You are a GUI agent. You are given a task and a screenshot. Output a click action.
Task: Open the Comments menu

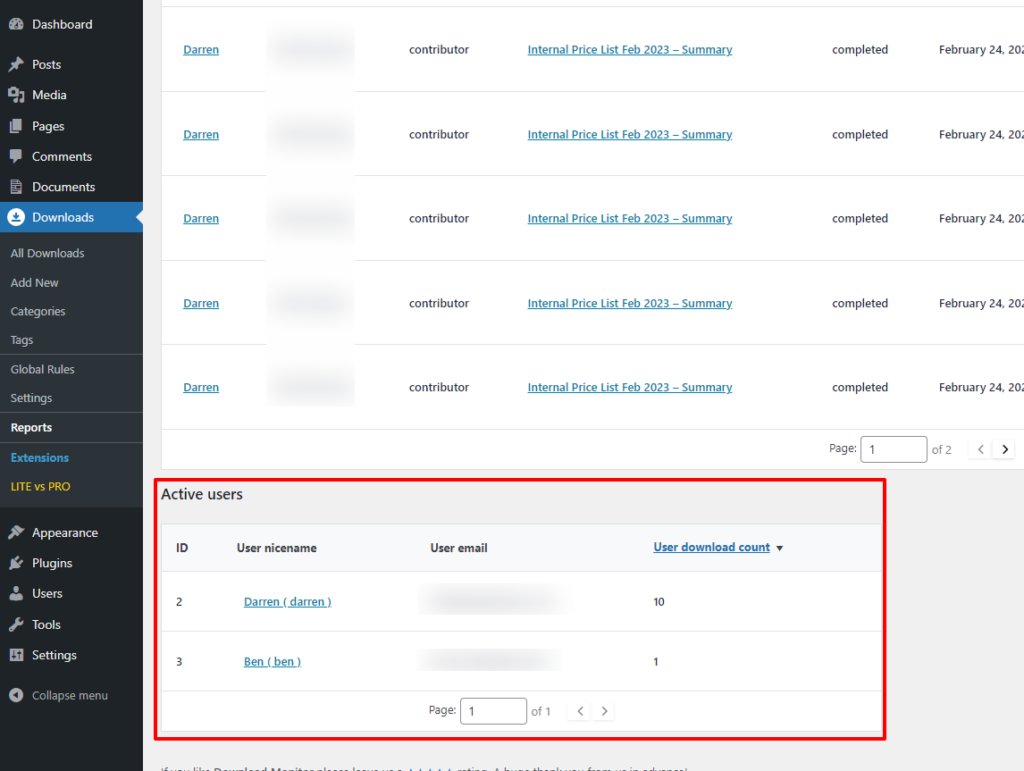pos(61,156)
